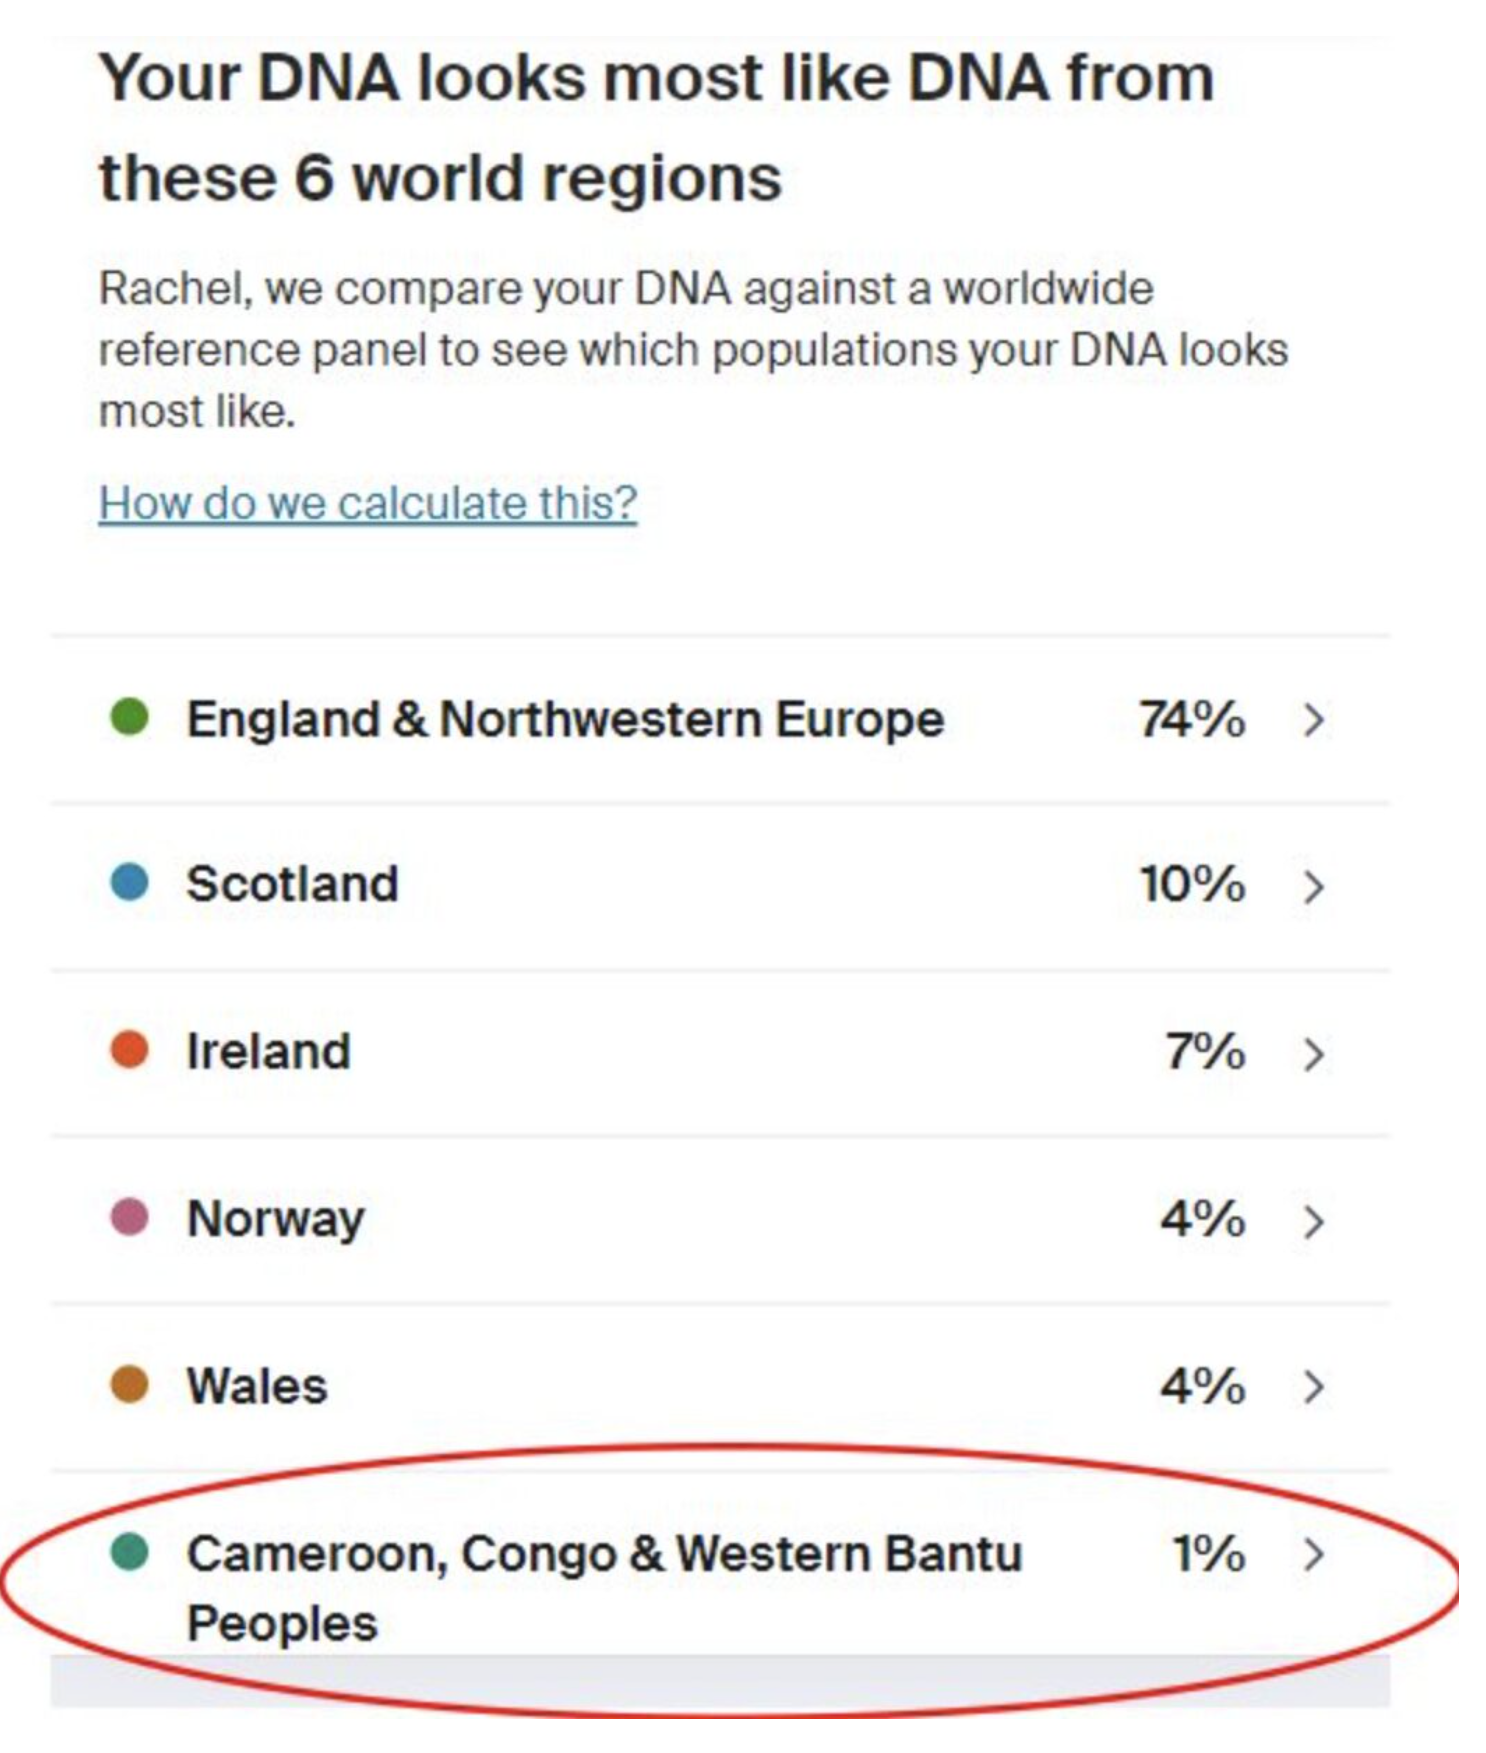Image resolution: width=1486 pixels, height=1753 pixels.
Task: Click the green dot beside England
Action: pyautogui.click(x=129, y=717)
